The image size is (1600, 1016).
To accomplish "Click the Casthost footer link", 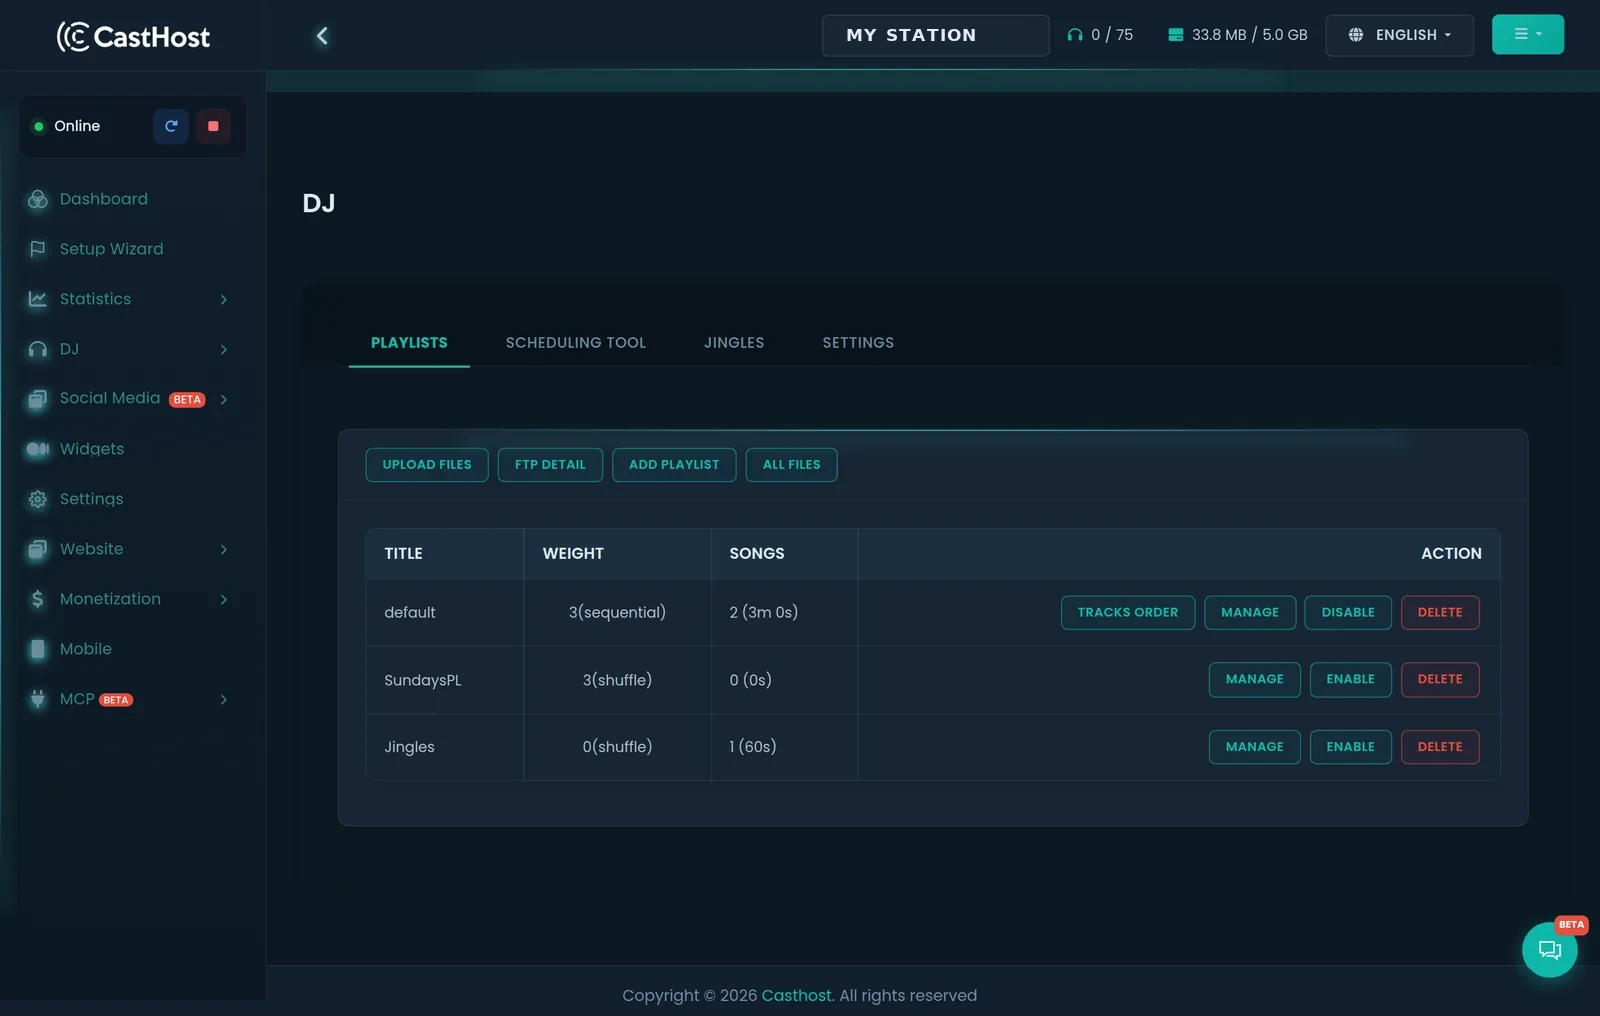I will [x=796, y=996].
